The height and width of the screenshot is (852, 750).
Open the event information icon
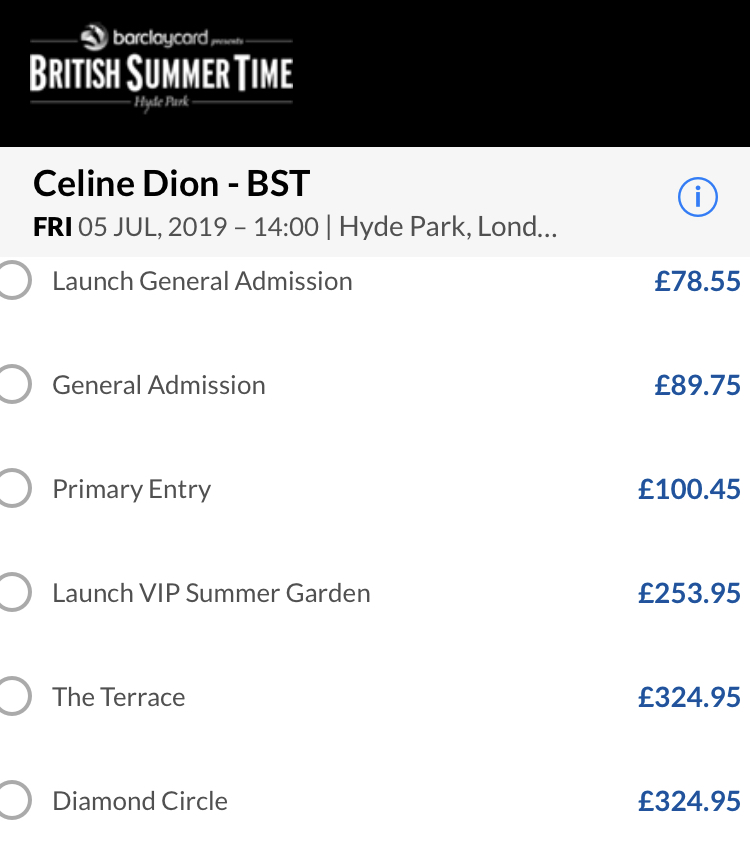(x=697, y=198)
